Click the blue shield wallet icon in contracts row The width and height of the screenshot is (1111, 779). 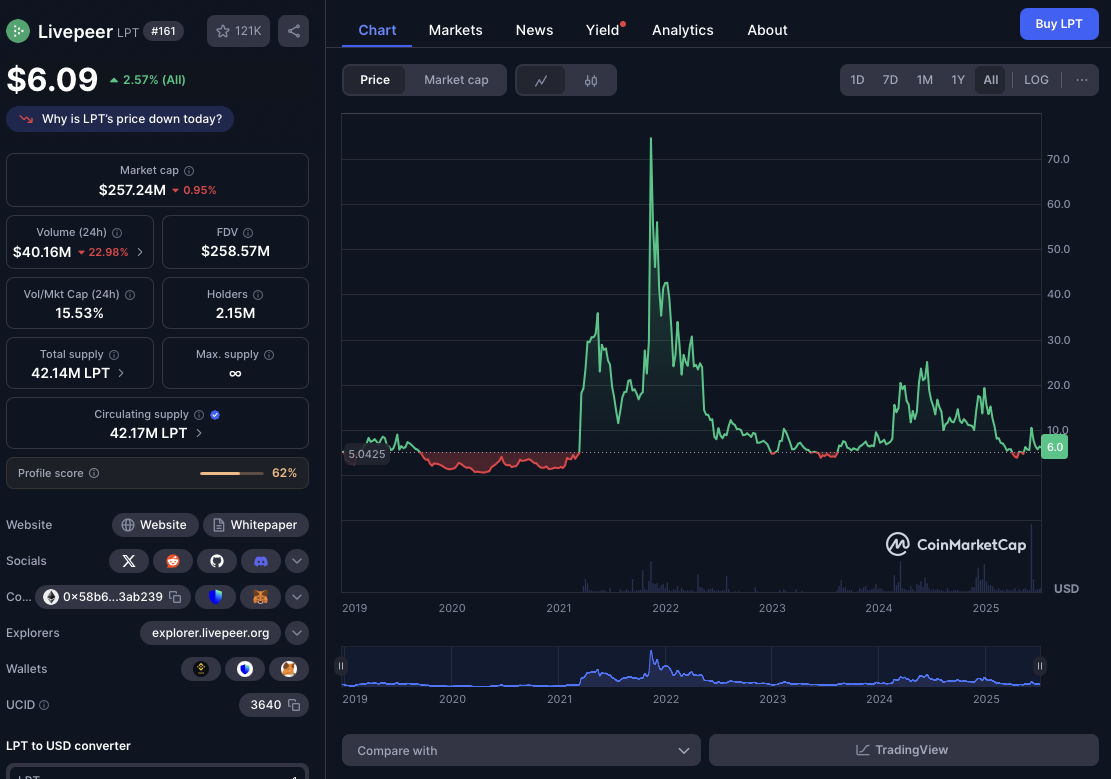(x=215, y=597)
